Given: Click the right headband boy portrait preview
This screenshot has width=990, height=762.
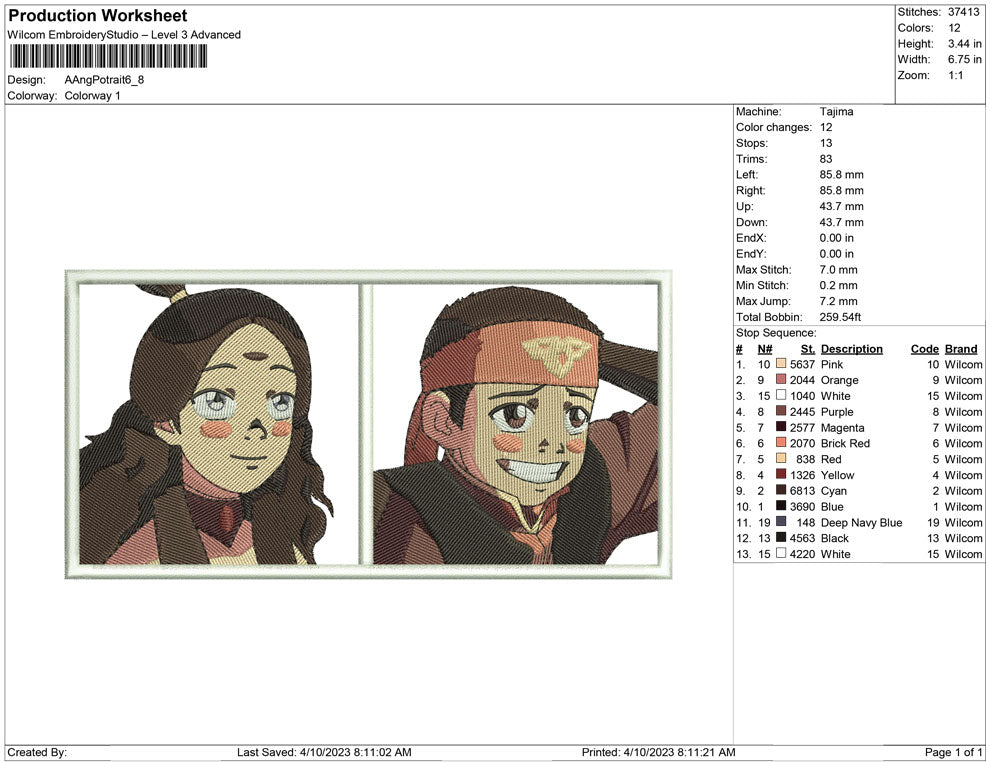Looking at the screenshot, I should [x=516, y=424].
